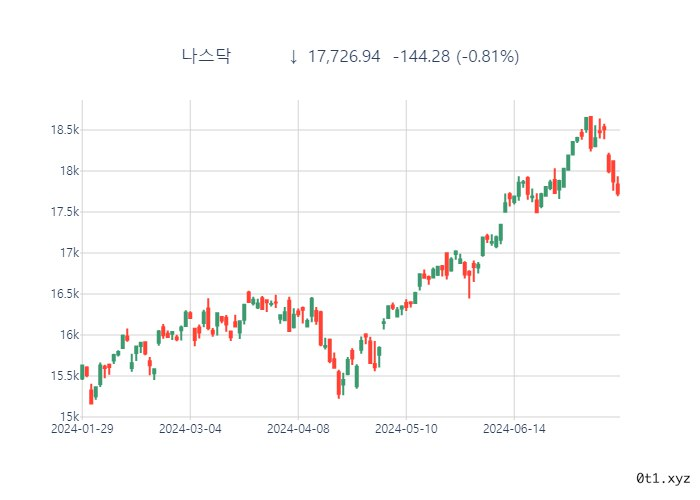
Task: Click the 2024-04-08 date label
Action: [x=298, y=429]
